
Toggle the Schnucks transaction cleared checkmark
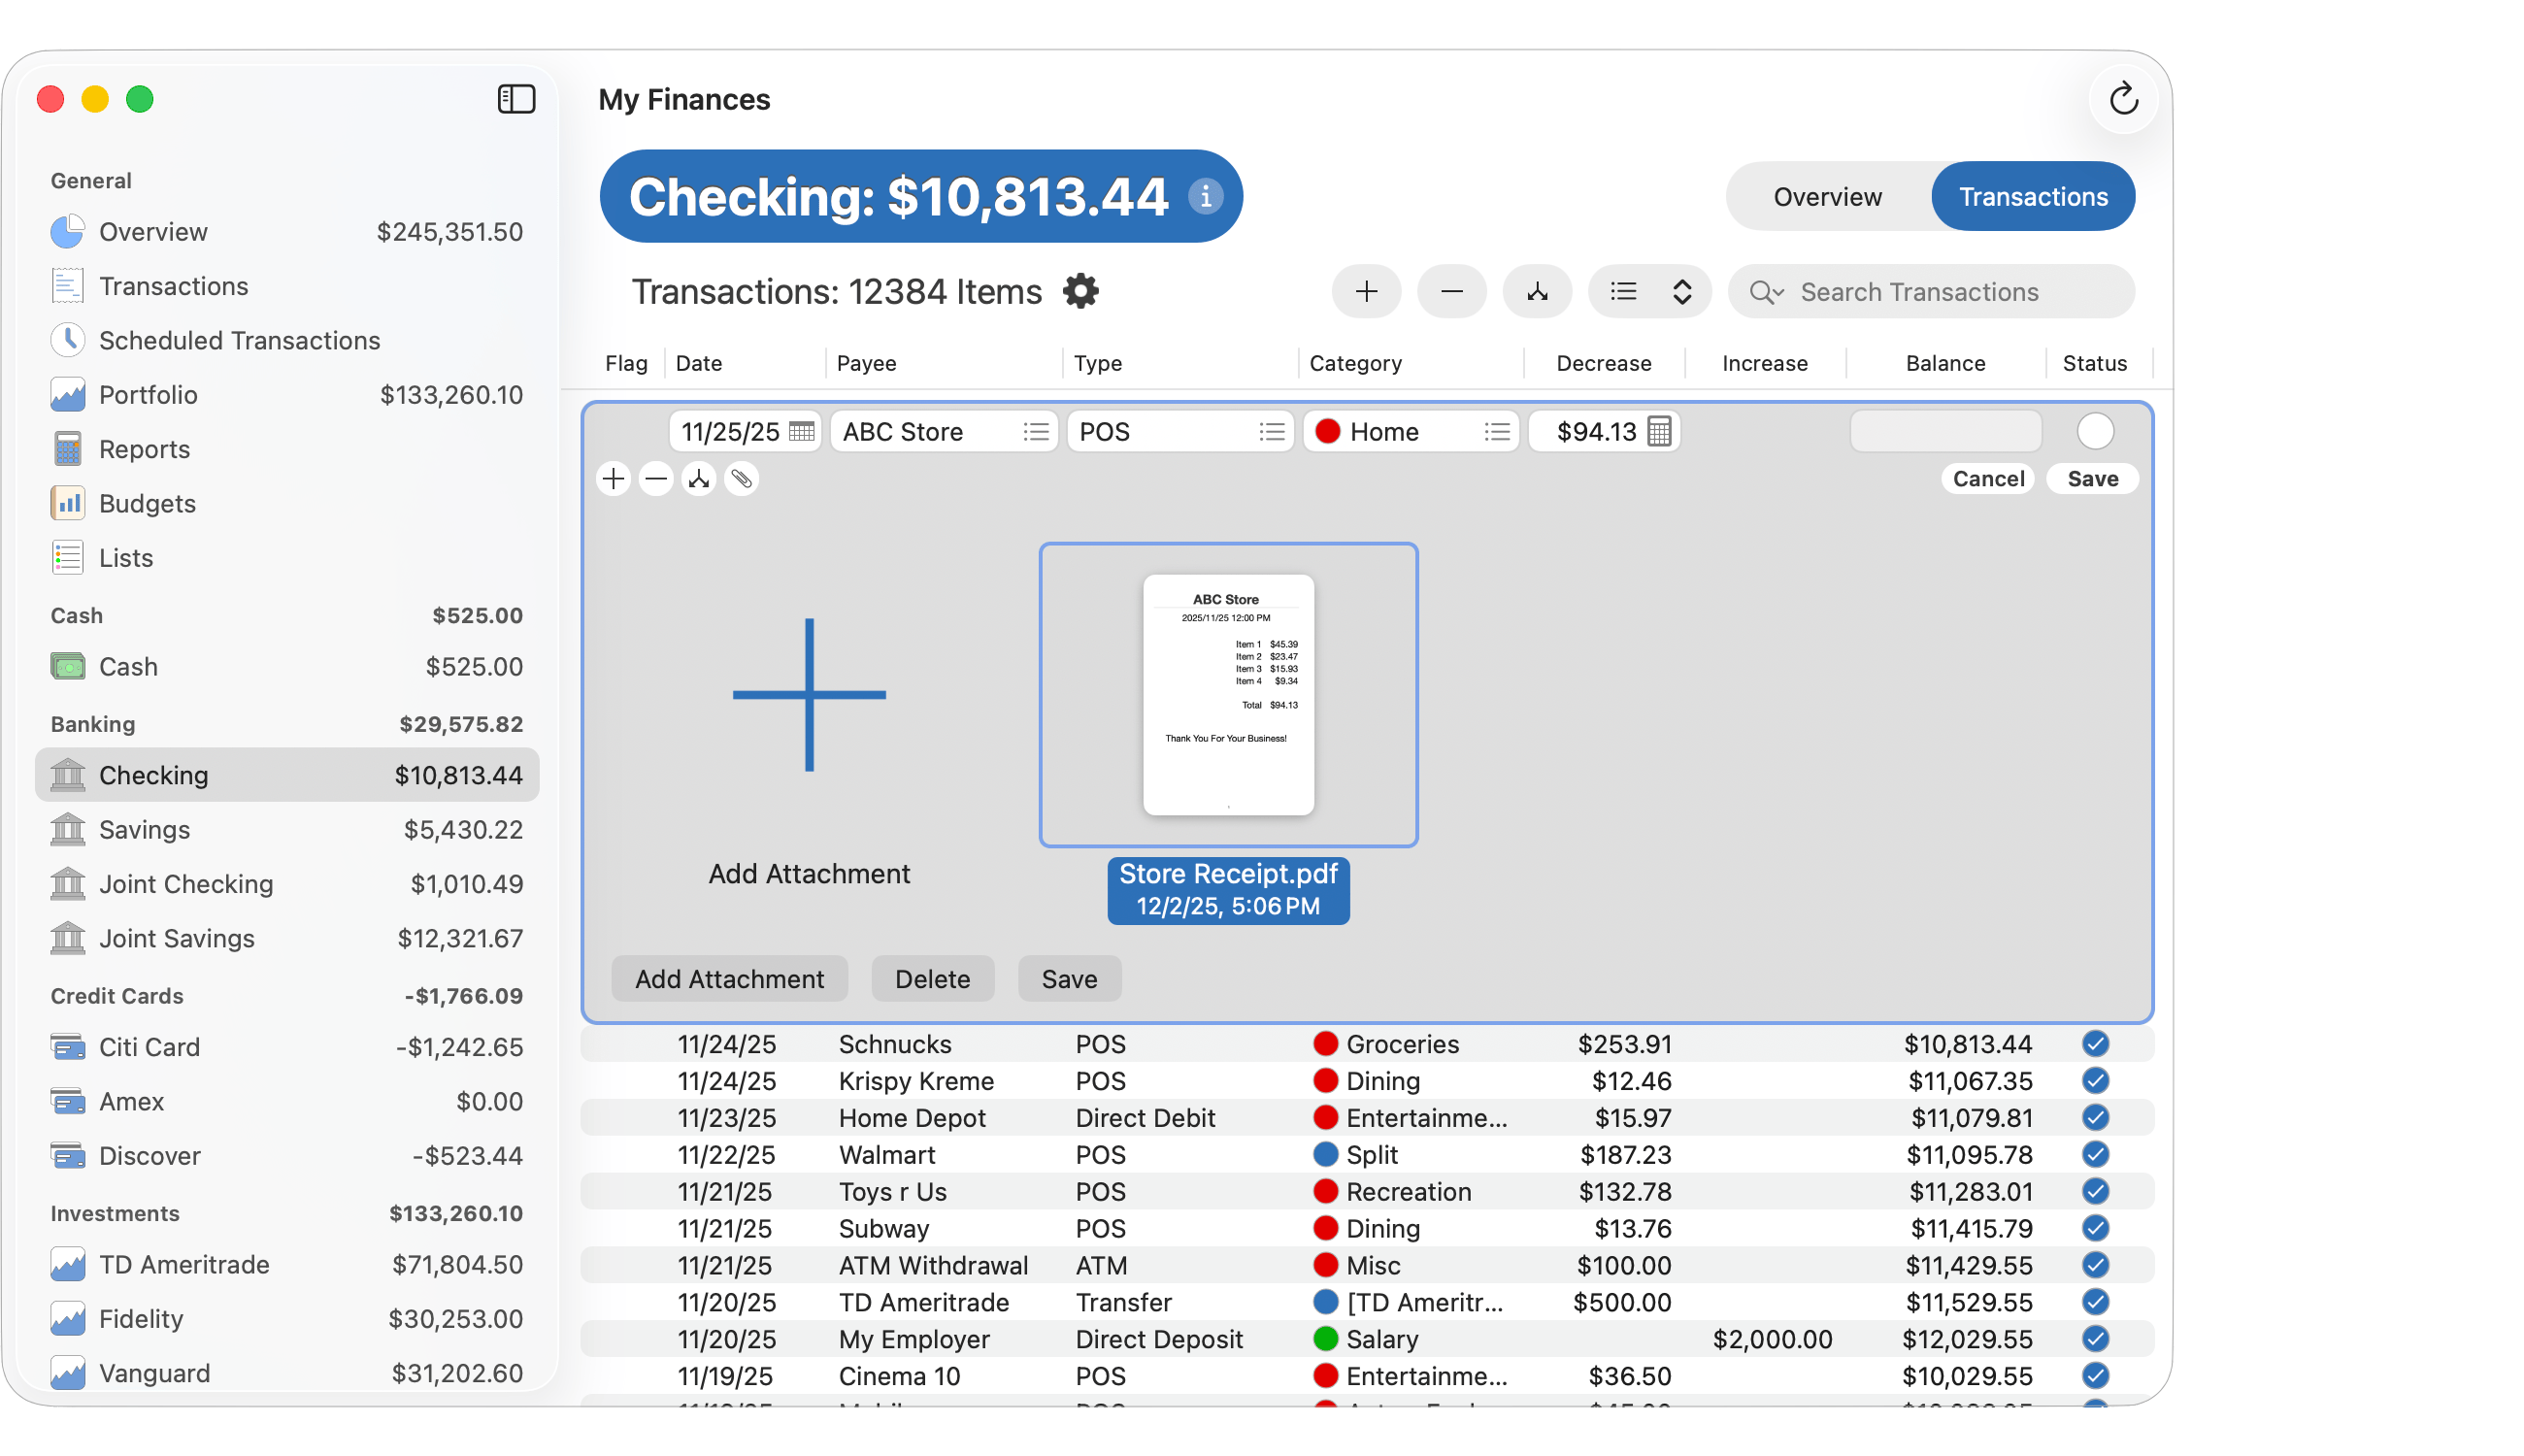[x=2095, y=1044]
